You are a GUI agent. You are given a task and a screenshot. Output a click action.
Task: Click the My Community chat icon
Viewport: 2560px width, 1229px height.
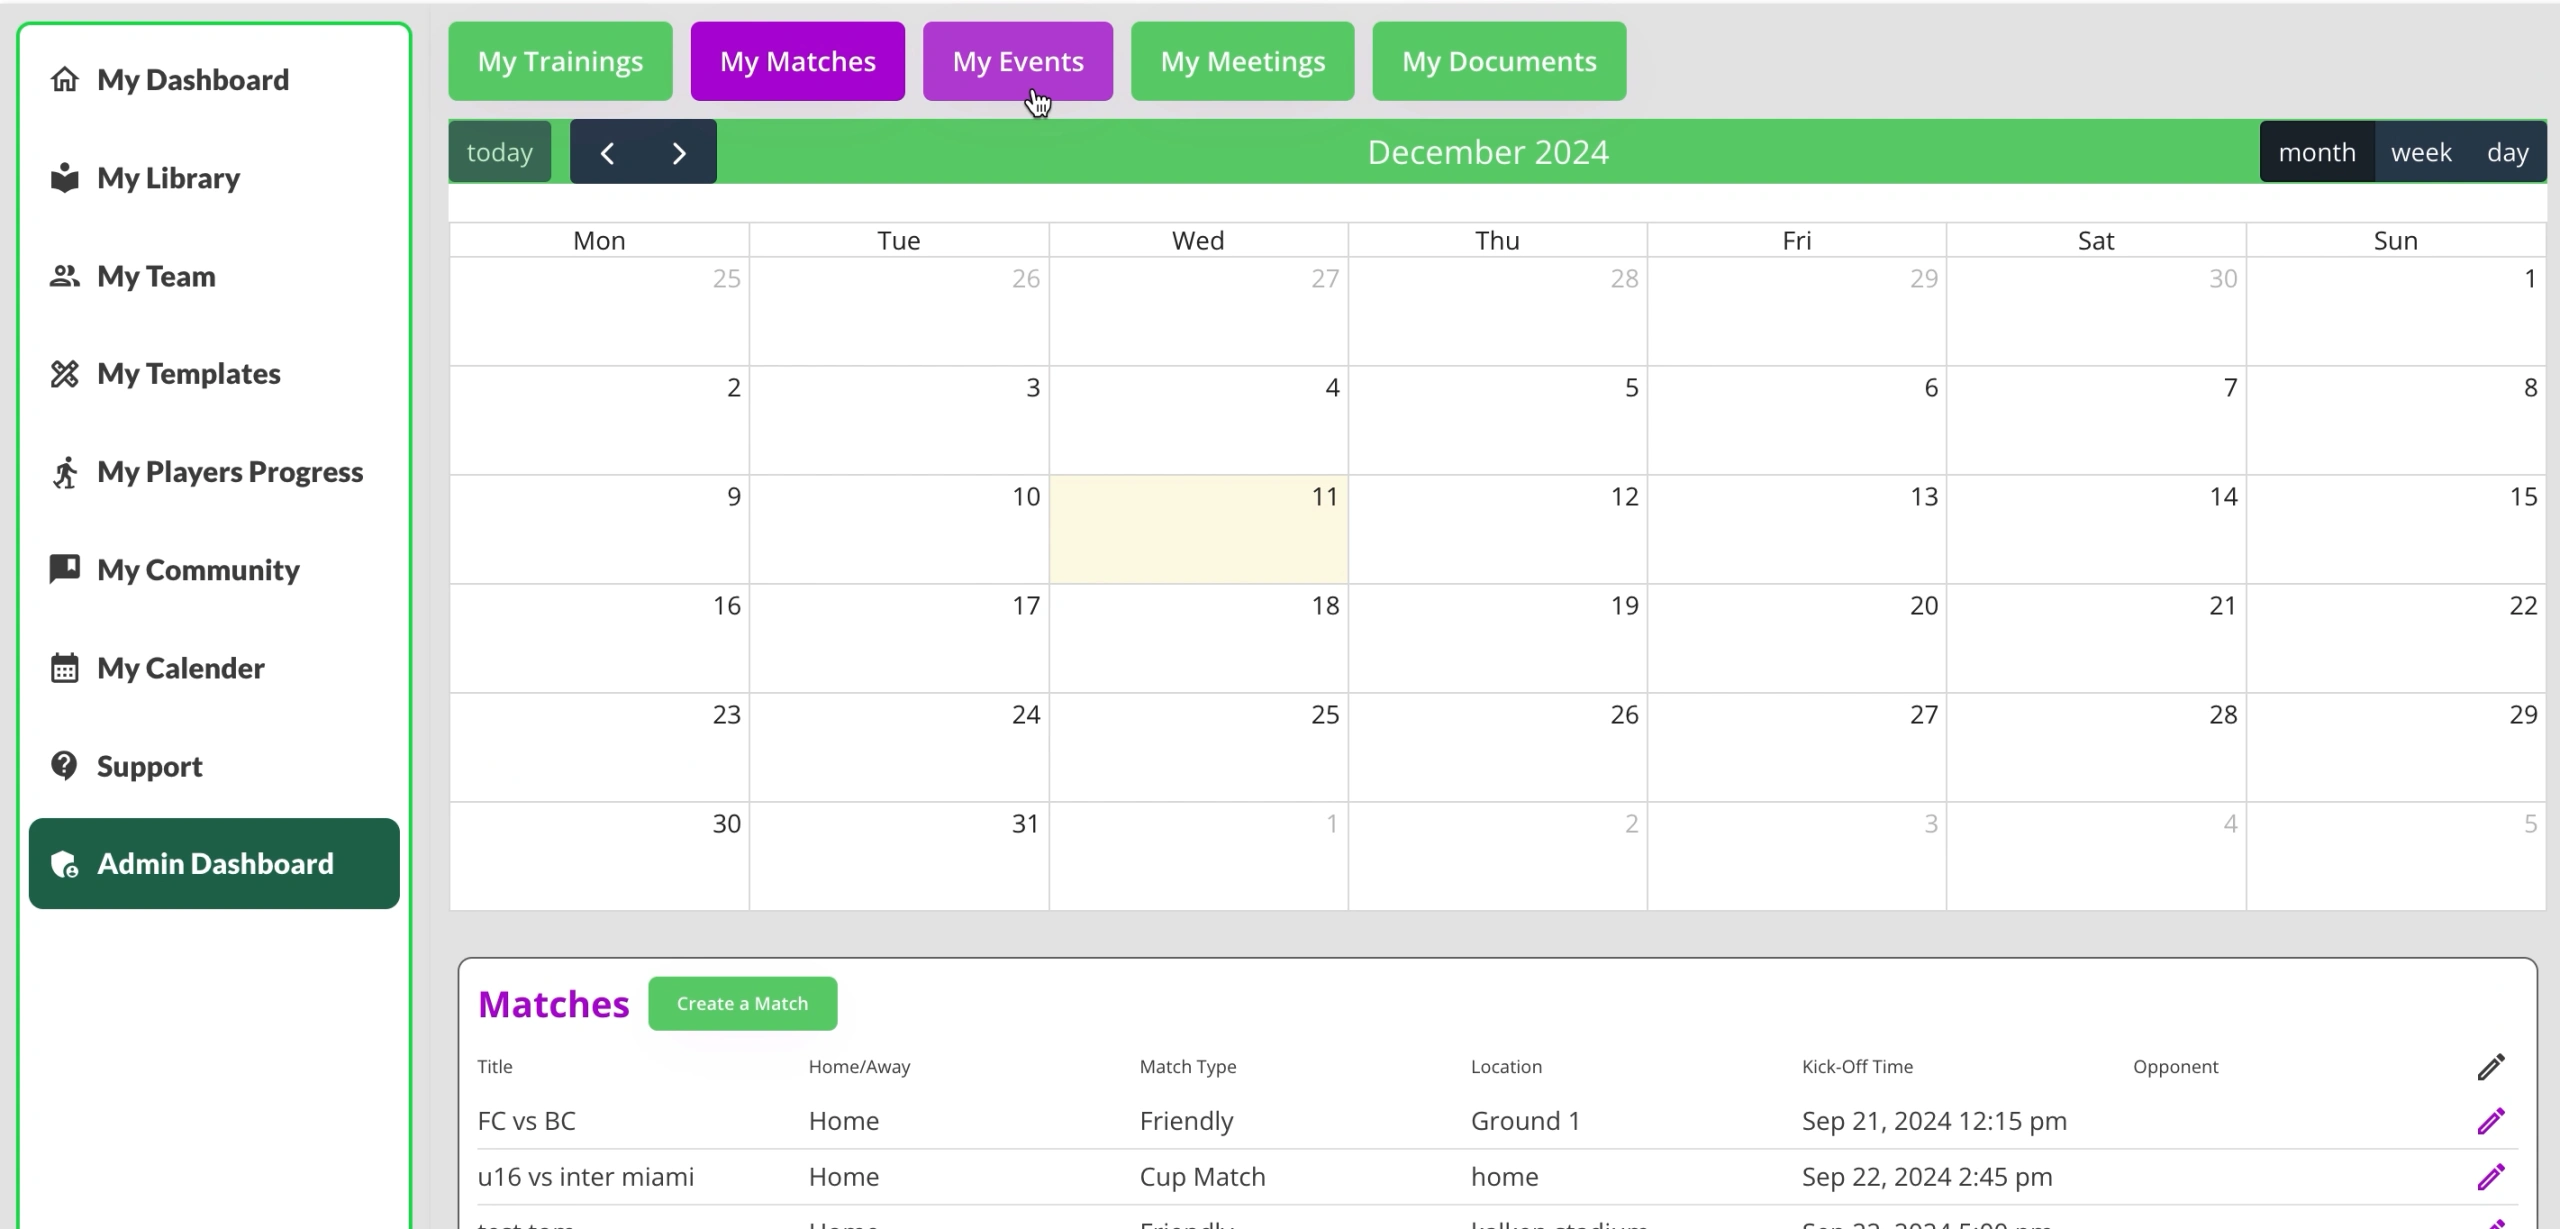[65, 569]
